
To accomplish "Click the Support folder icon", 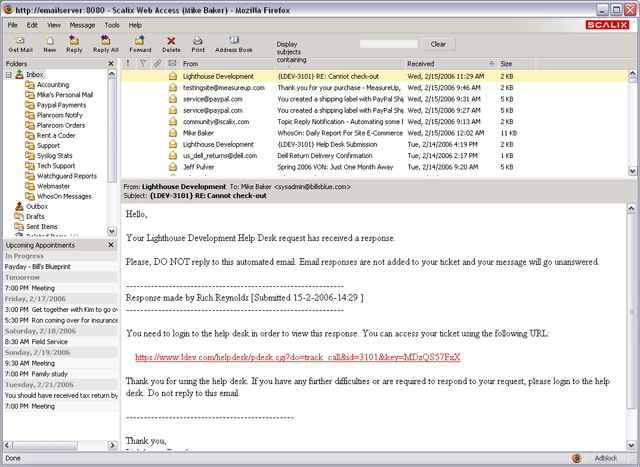I will [x=29, y=145].
